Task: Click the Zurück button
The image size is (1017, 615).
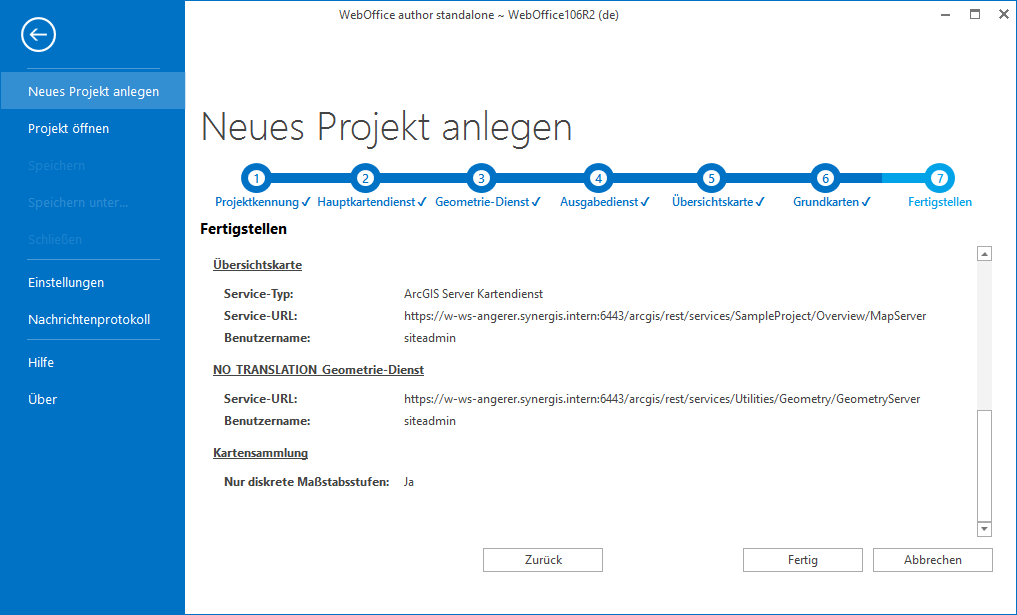Action: (x=542, y=560)
